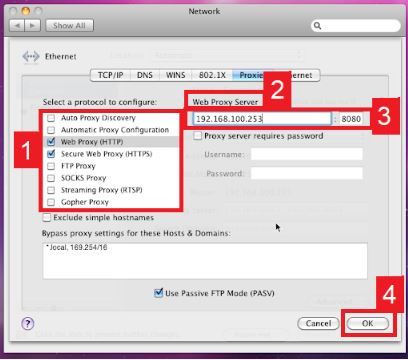This screenshot has width=408, height=360.
Task: Click the Ethernet interface icon
Action: pos(31,56)
